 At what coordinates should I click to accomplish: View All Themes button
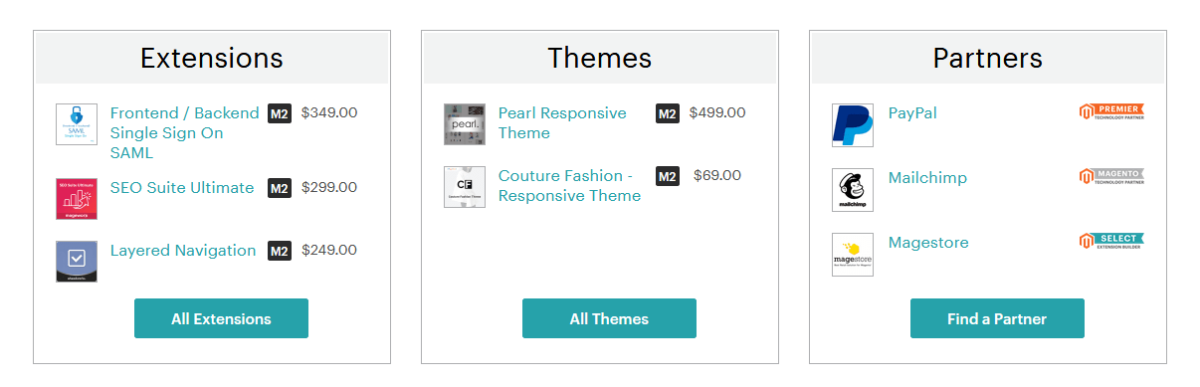(x=609, y=319)
